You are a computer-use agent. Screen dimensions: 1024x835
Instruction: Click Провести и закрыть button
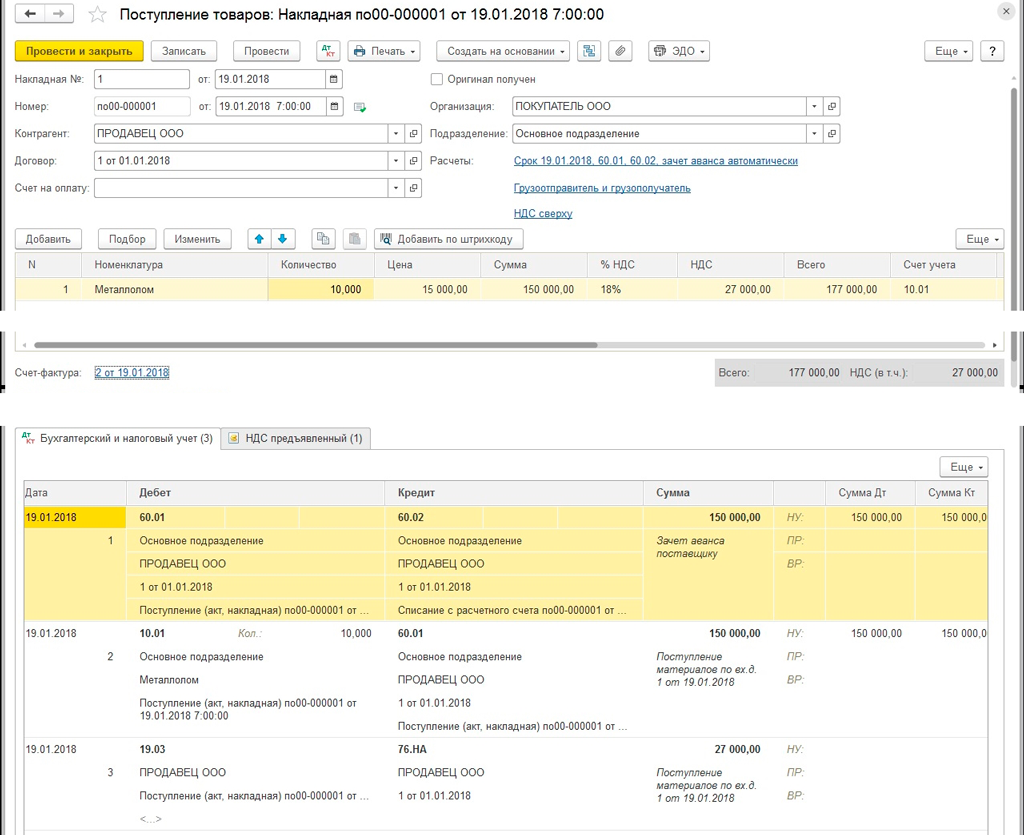79,51
